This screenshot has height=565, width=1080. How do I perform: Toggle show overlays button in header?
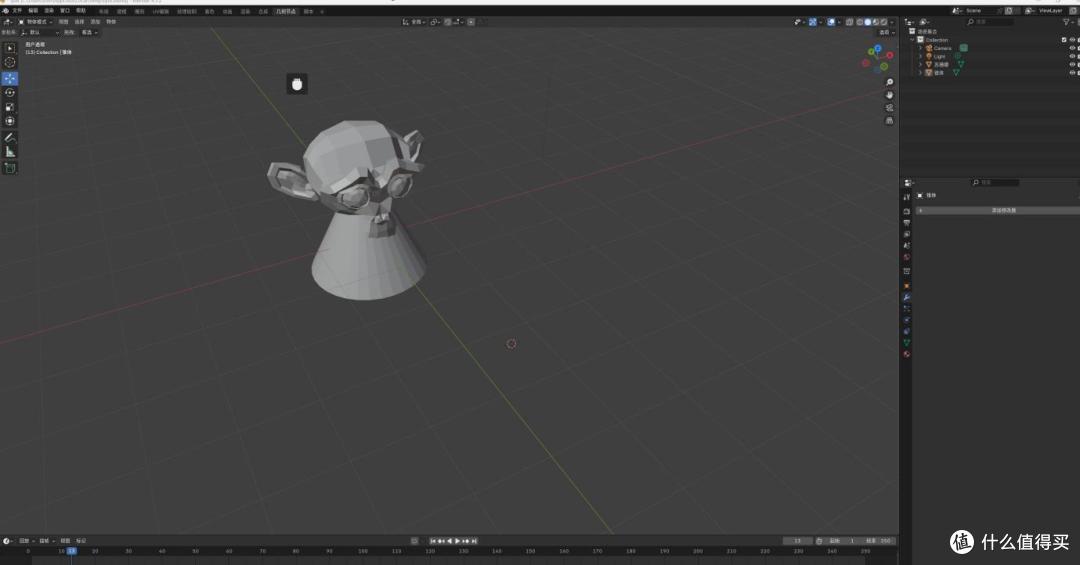pyautogui.click(x=831, y=22)
